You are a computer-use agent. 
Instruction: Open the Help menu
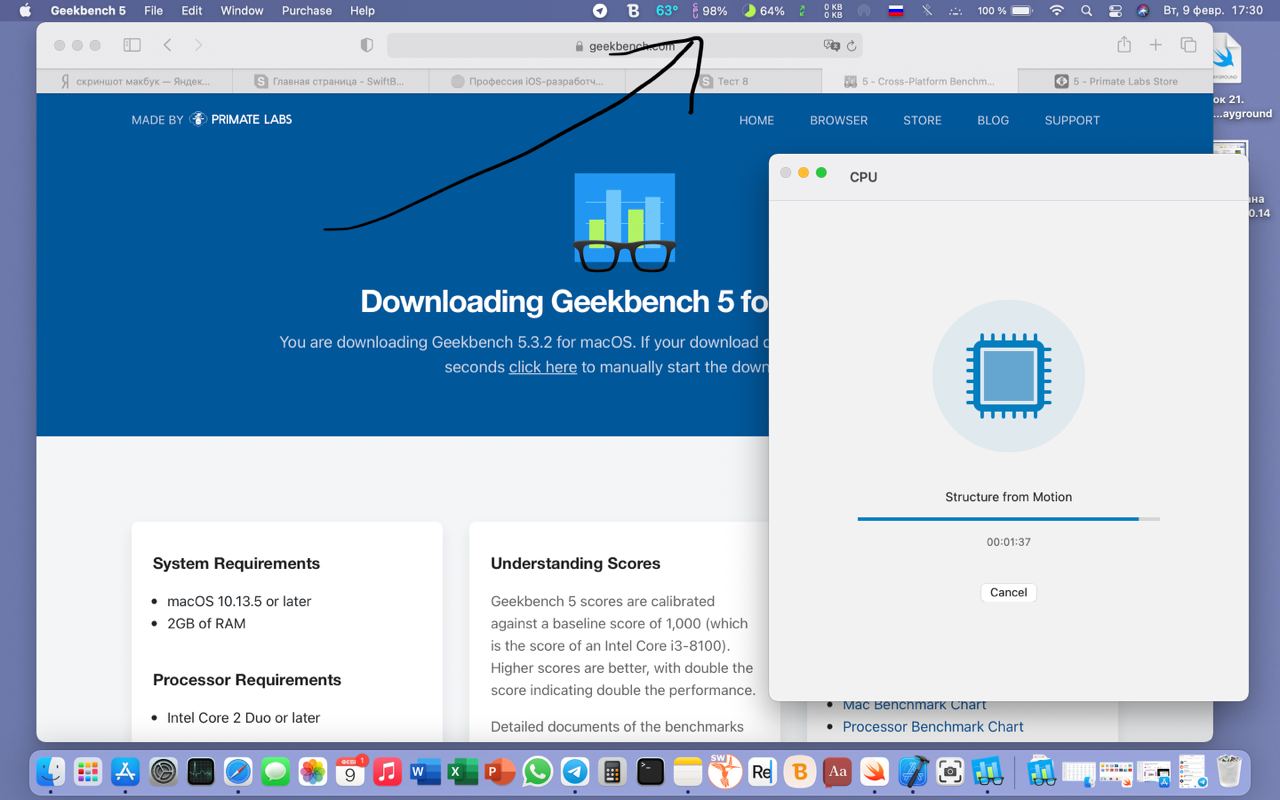(x=362, y=10)
